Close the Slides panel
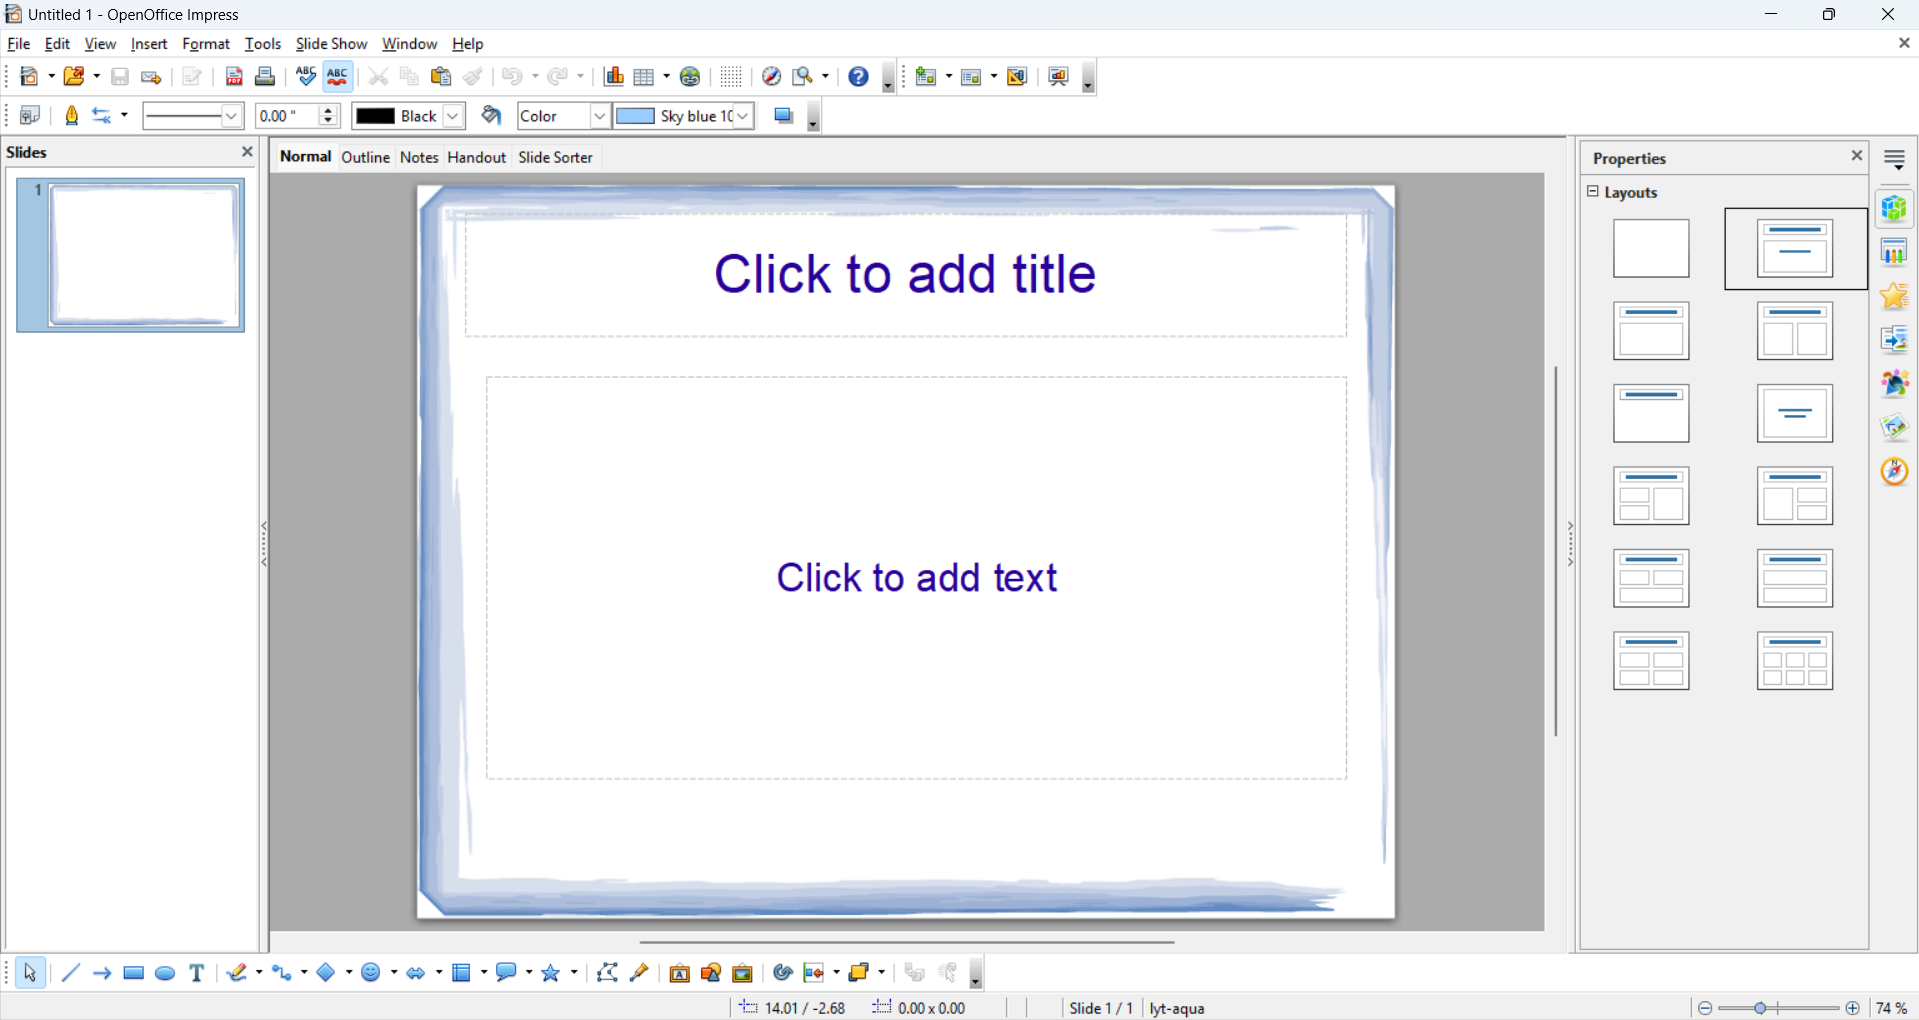The width and height of the screenshot is (1919, 1020). 248,152
